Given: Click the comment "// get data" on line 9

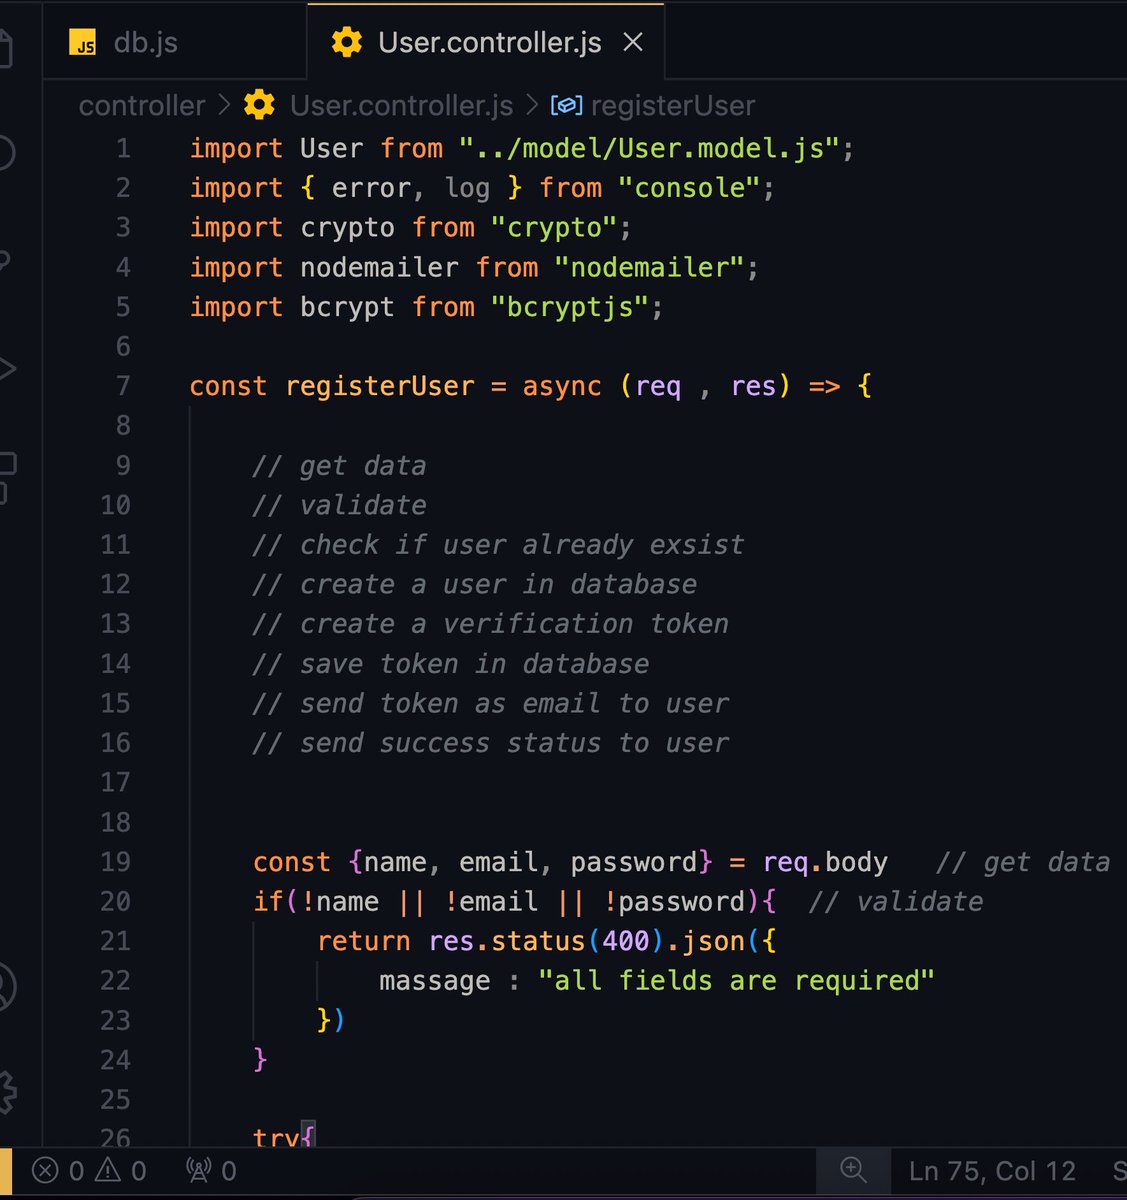Looking at the screenshot, I should click(339, 466).
